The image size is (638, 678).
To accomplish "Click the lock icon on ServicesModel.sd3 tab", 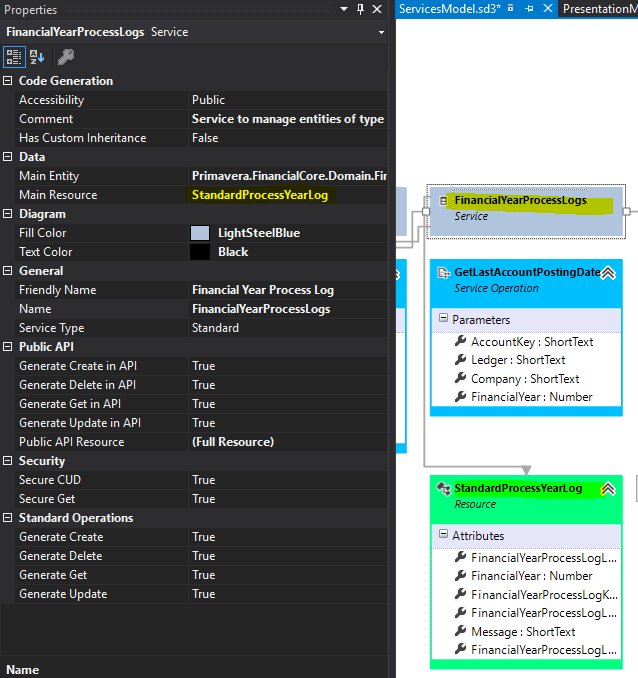I will tap(511, 8).
